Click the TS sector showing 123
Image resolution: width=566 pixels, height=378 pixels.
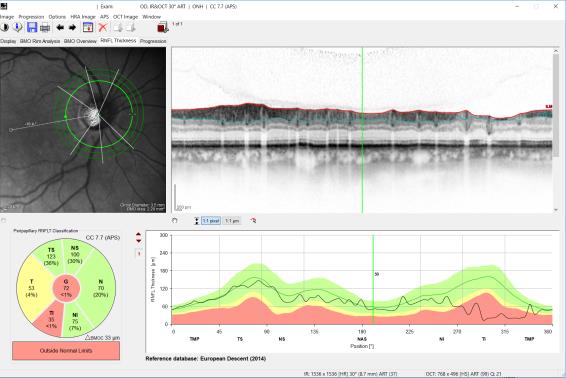51,256
